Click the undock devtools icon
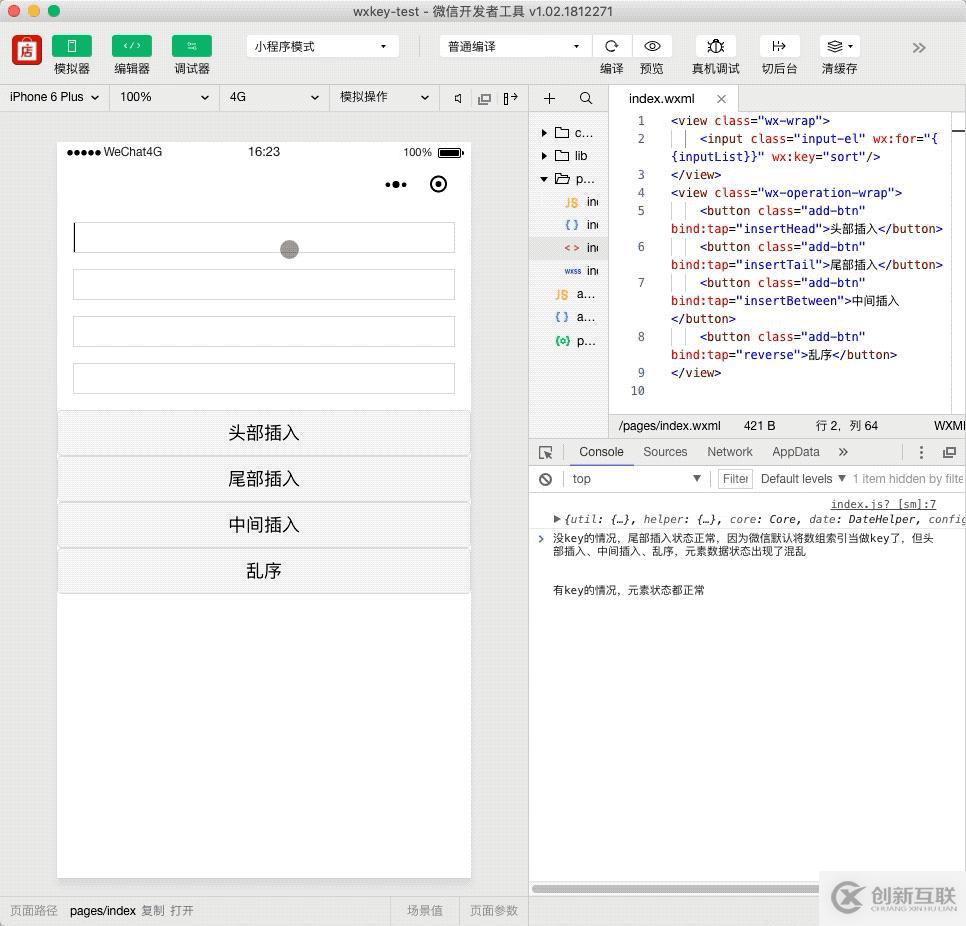Image resolution: width=966 pixels, height=926 pixels. point(949,452)
